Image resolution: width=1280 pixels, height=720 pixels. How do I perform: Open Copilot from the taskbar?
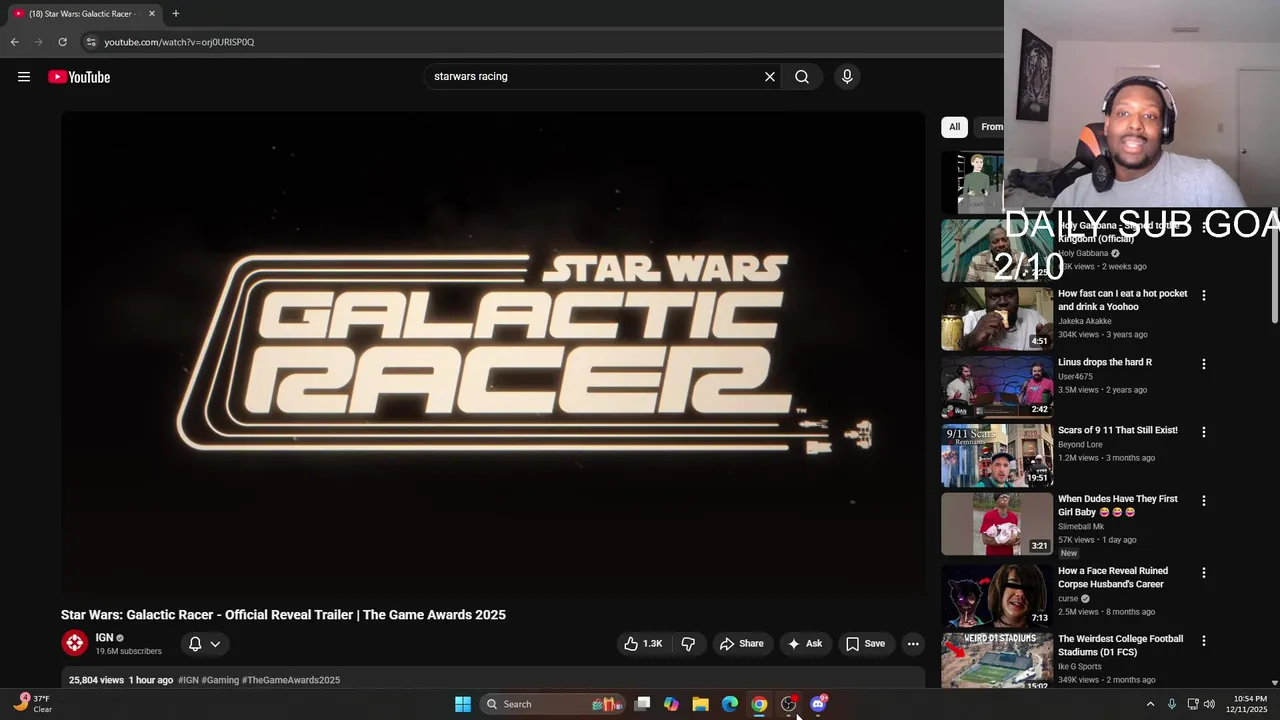(671, 704)
